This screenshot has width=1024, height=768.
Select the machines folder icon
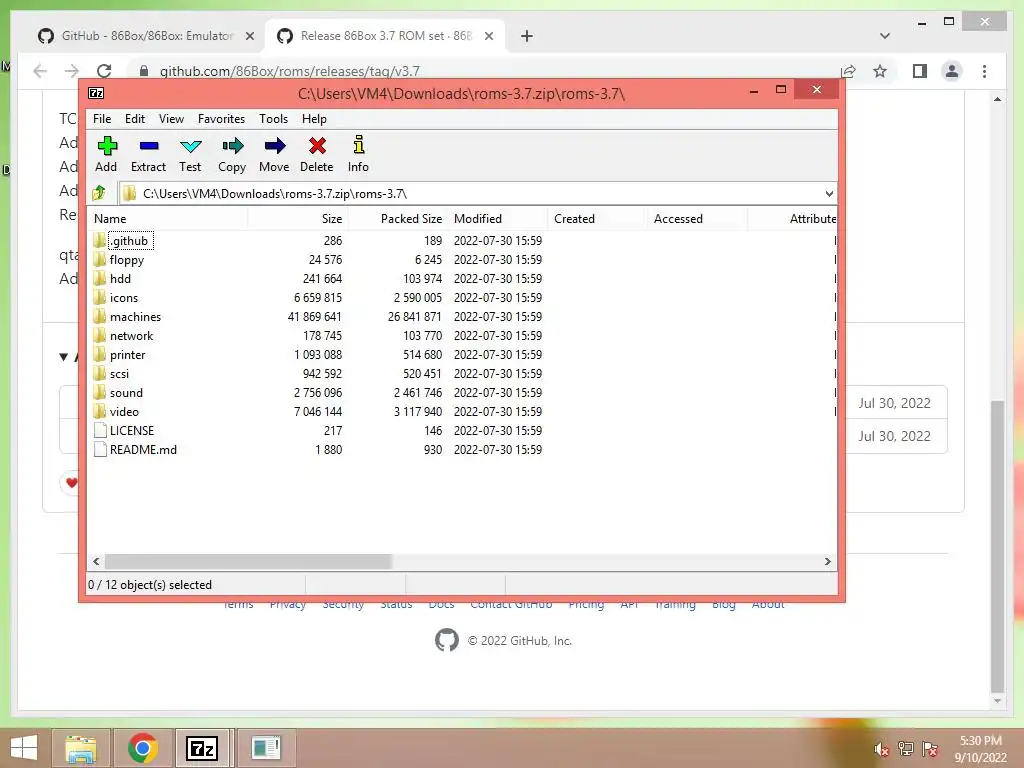99,316
